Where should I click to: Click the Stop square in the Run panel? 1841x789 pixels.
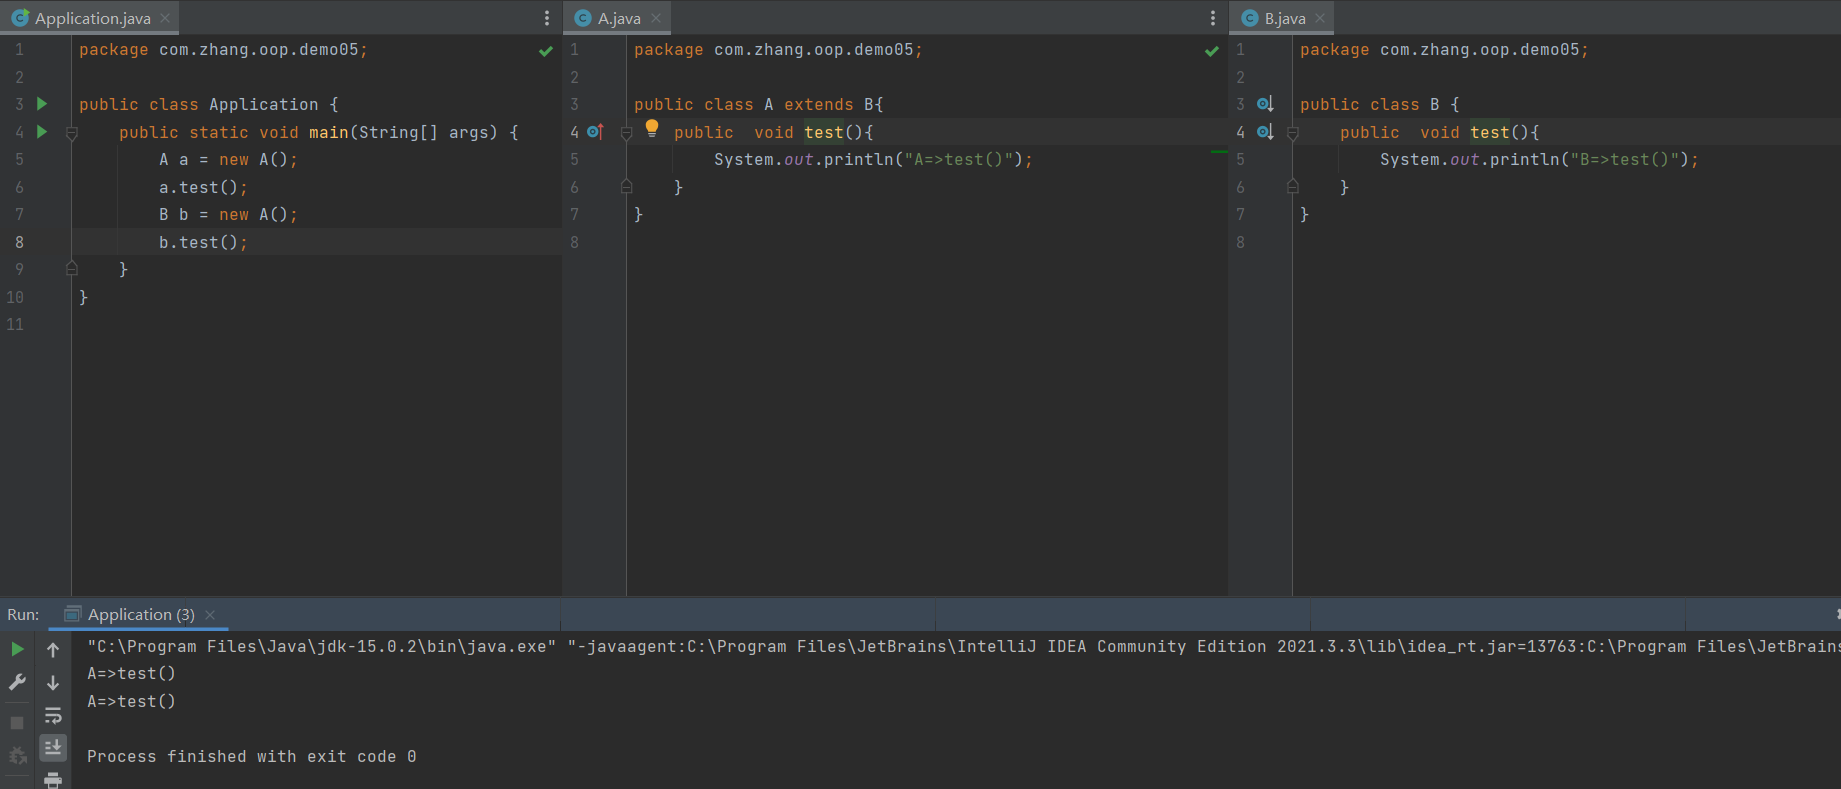click(x=17, y=722)
